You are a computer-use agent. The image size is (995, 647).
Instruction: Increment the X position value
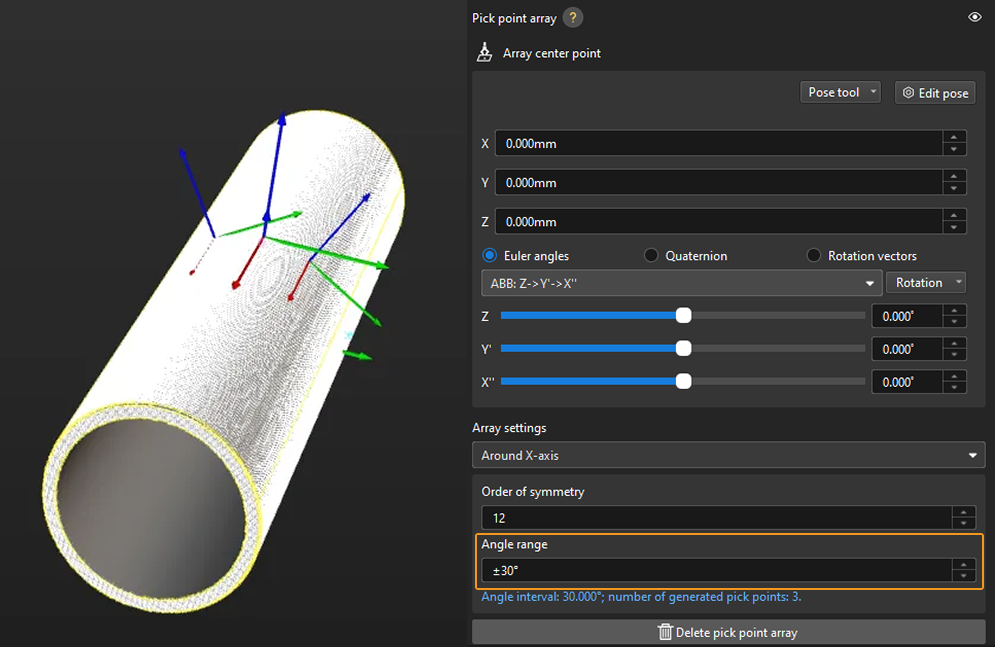[x=955, y=138]
